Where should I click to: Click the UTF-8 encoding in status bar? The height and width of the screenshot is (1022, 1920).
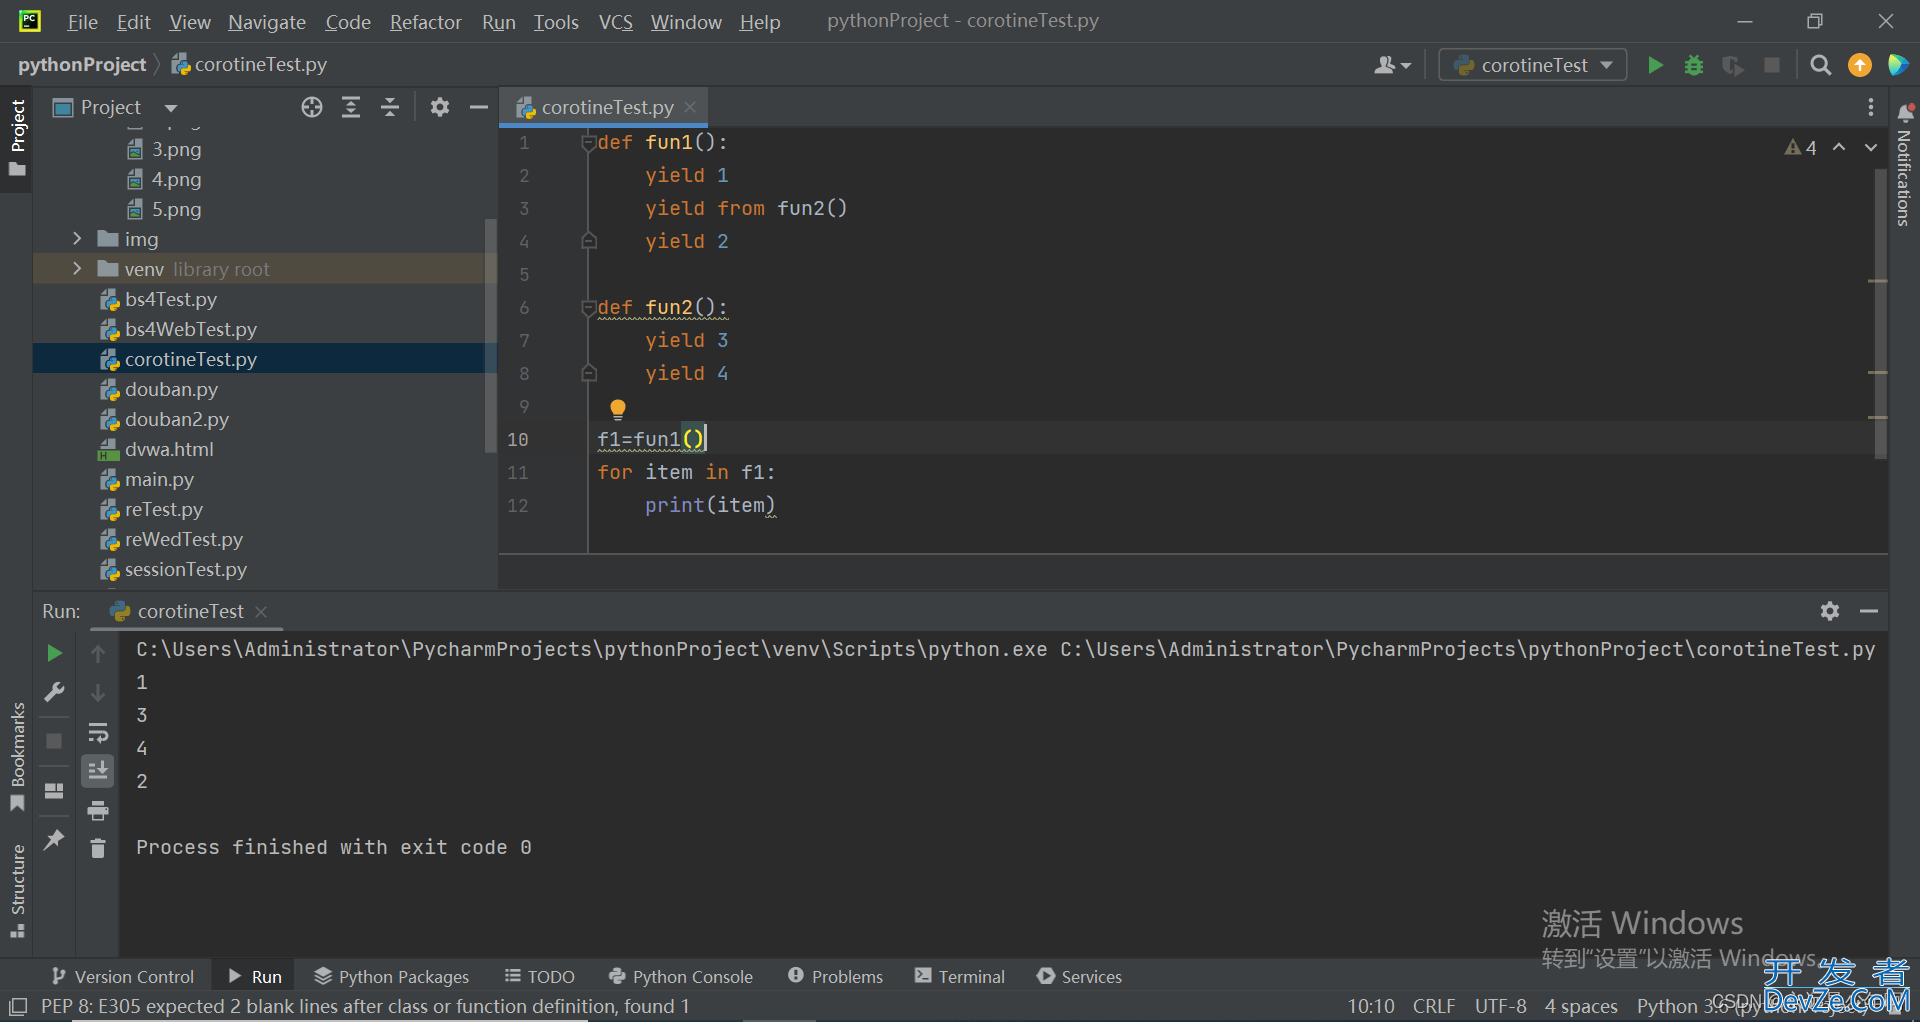pos(1500,1005)
